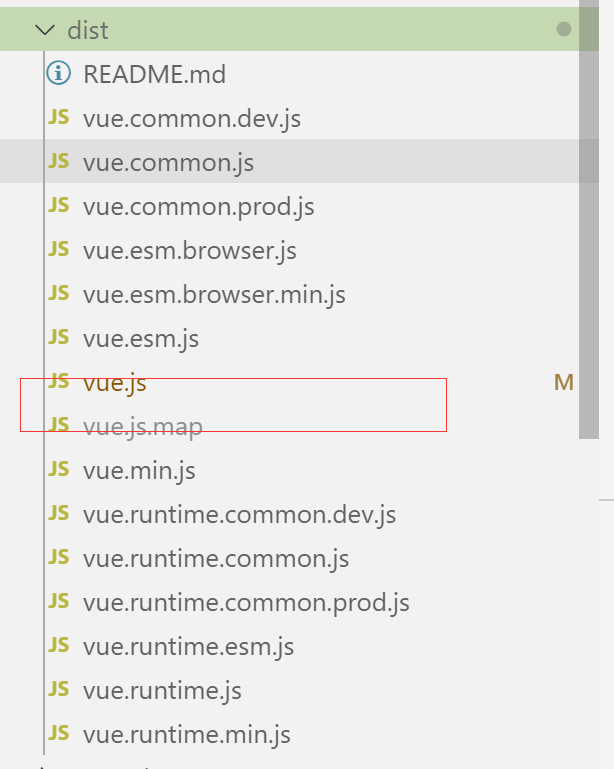Select vue.runtime.common.prod.js file
Image resolution: width=614 pixels, height=769 pixels.
[x=246, y=602]
